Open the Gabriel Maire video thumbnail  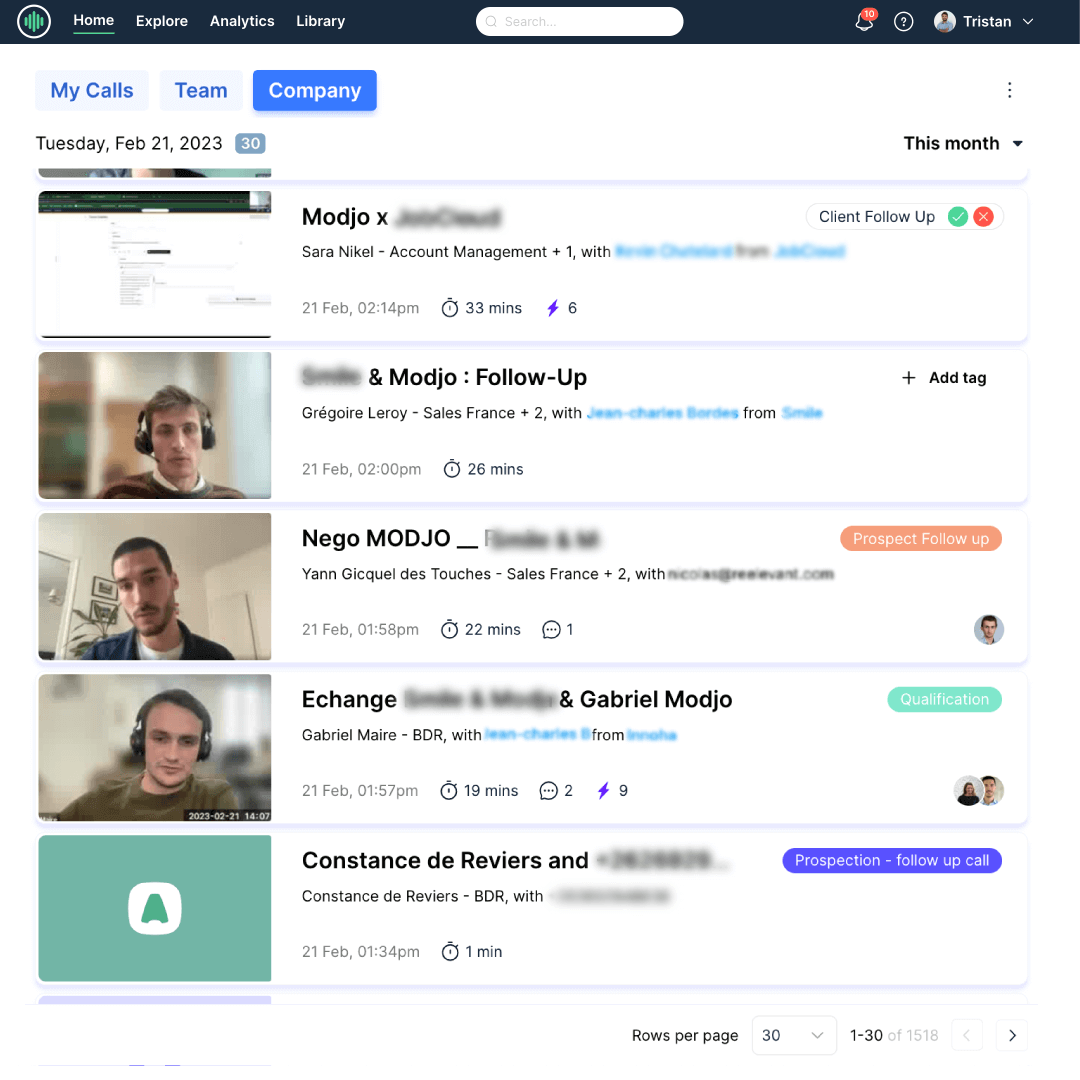tap(155, 747)
